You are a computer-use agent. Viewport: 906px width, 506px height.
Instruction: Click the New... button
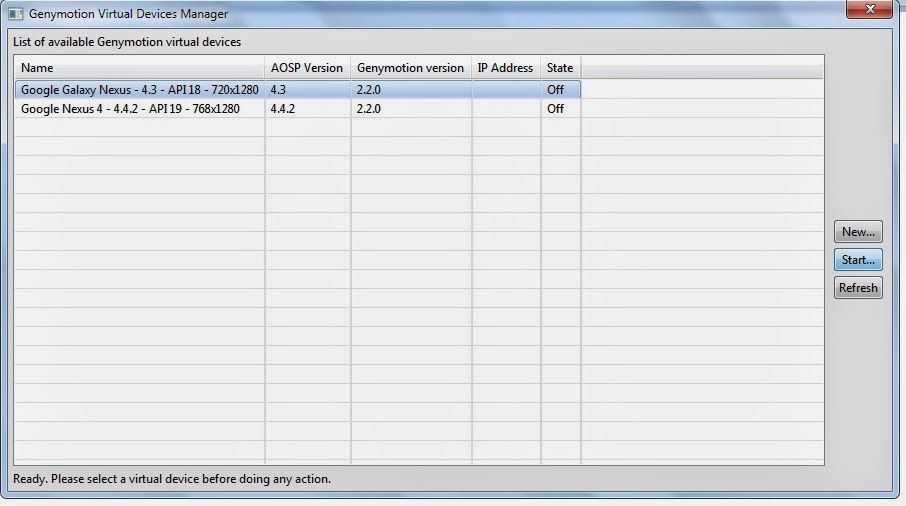coord(858,232)
